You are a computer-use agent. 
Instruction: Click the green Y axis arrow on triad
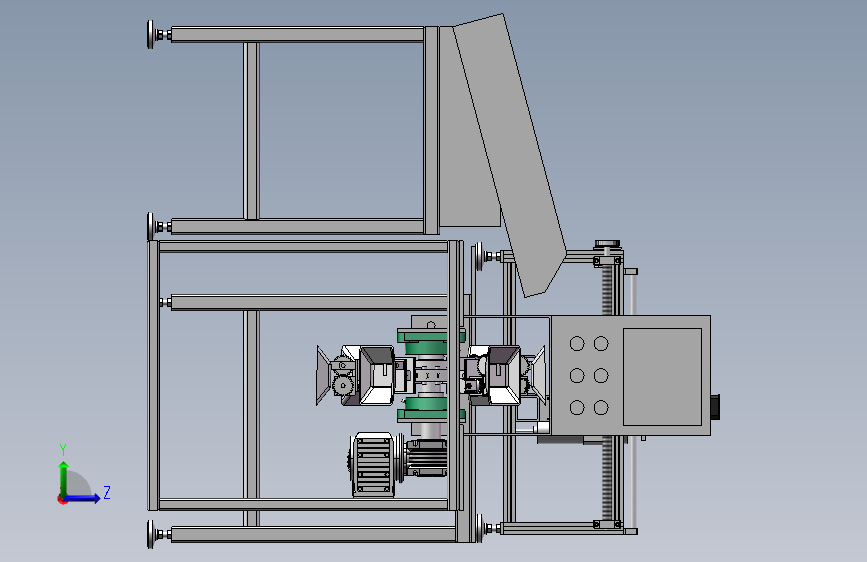(x=64, y=478)
